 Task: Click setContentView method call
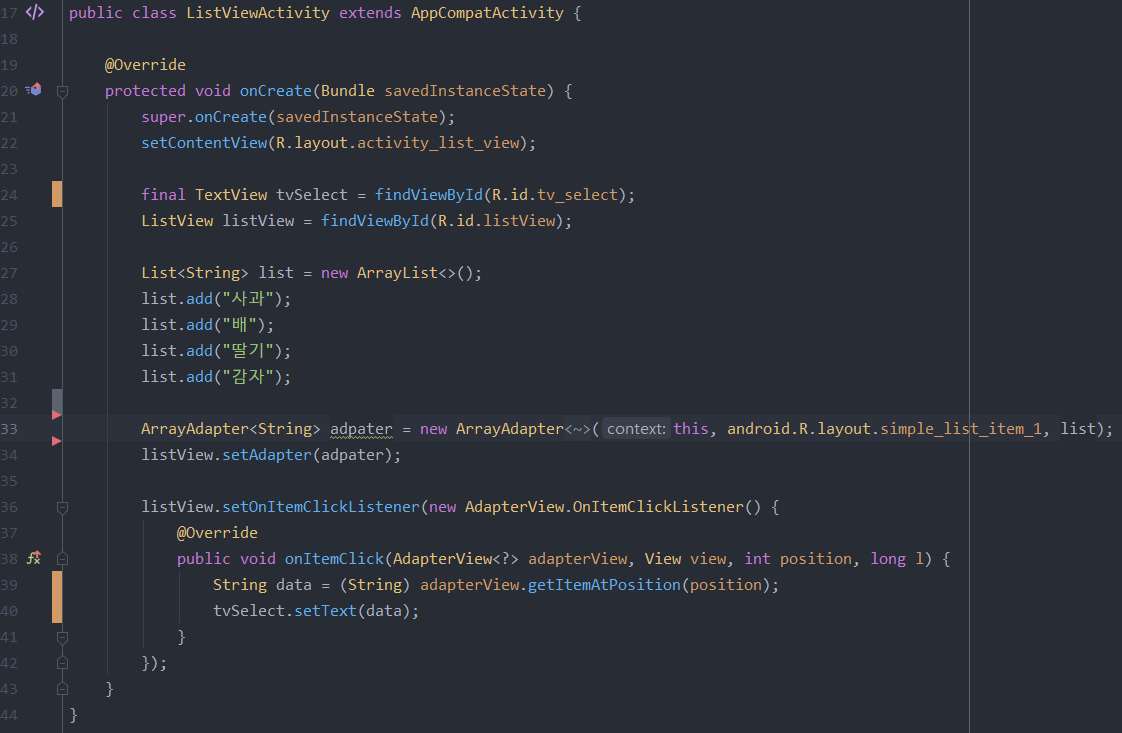click(204, 143)
